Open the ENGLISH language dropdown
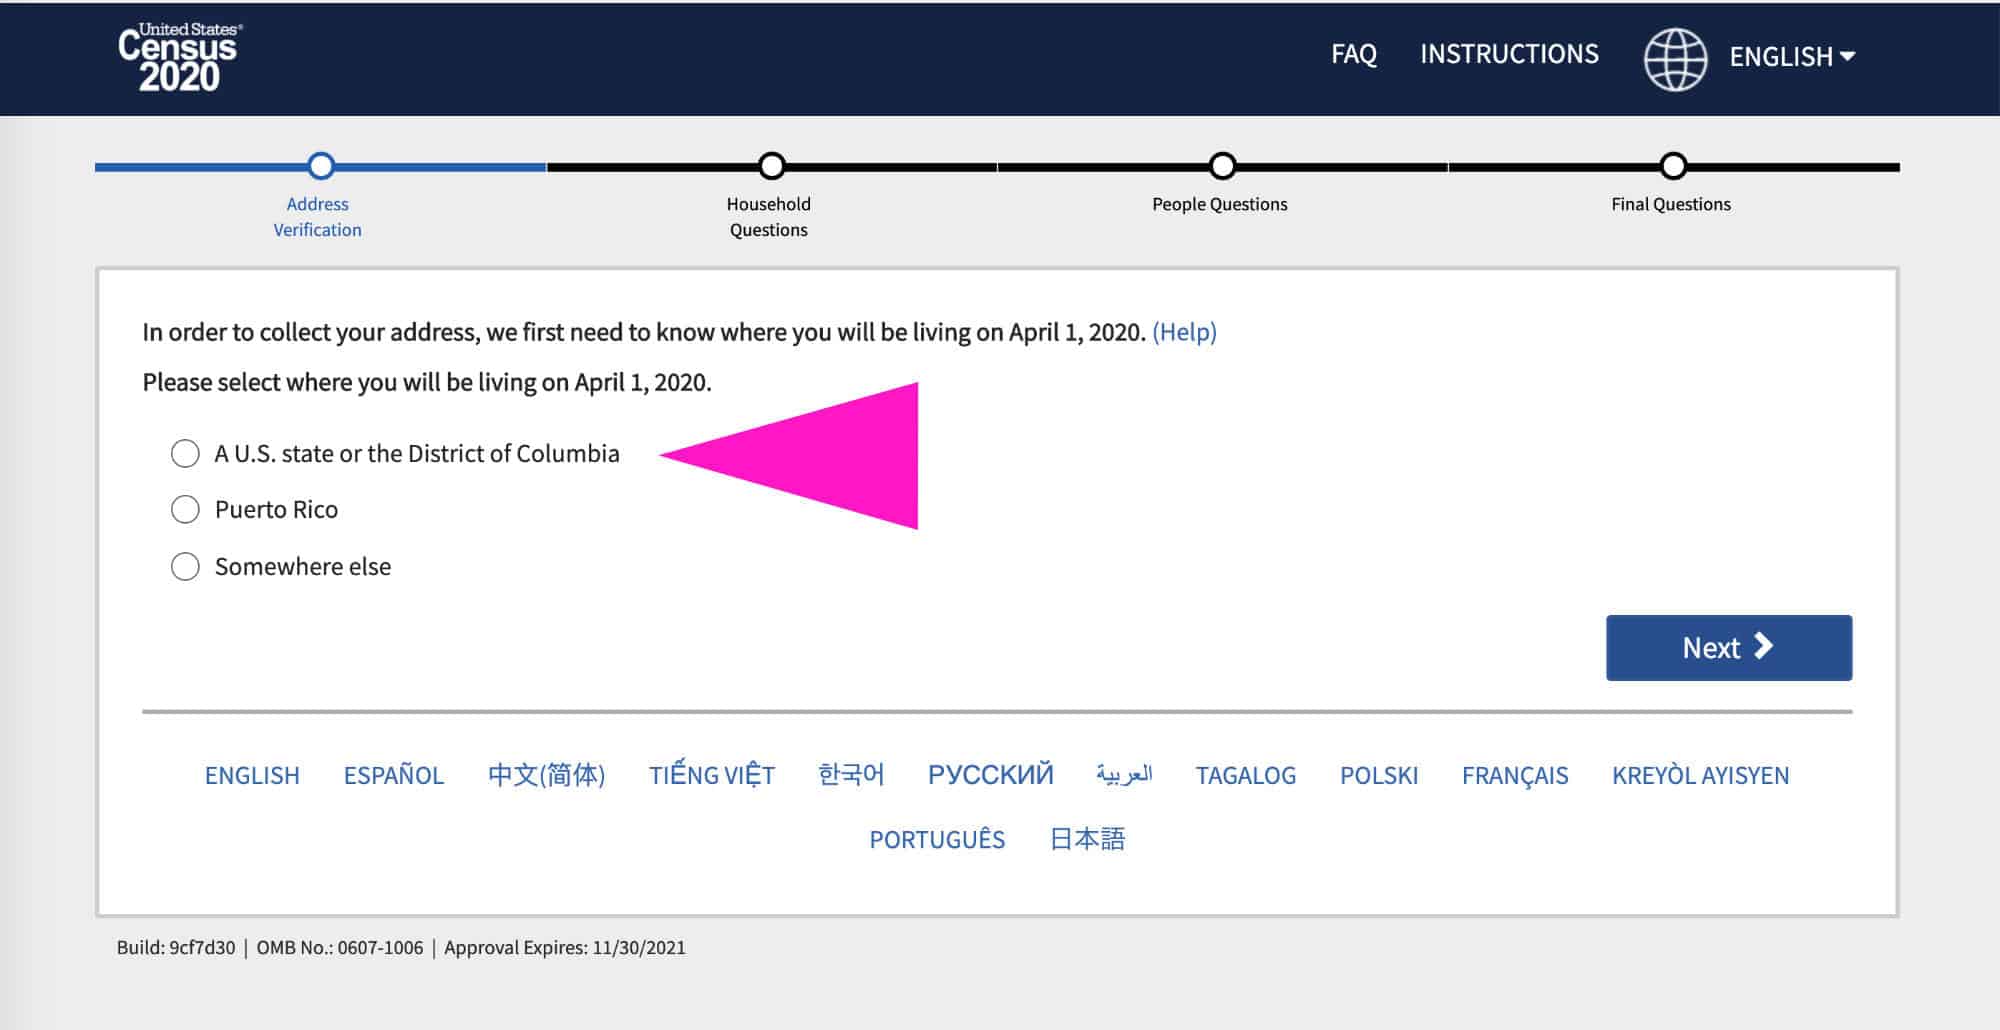Screen dimensions: 2000x1030 coord(1792,57)
